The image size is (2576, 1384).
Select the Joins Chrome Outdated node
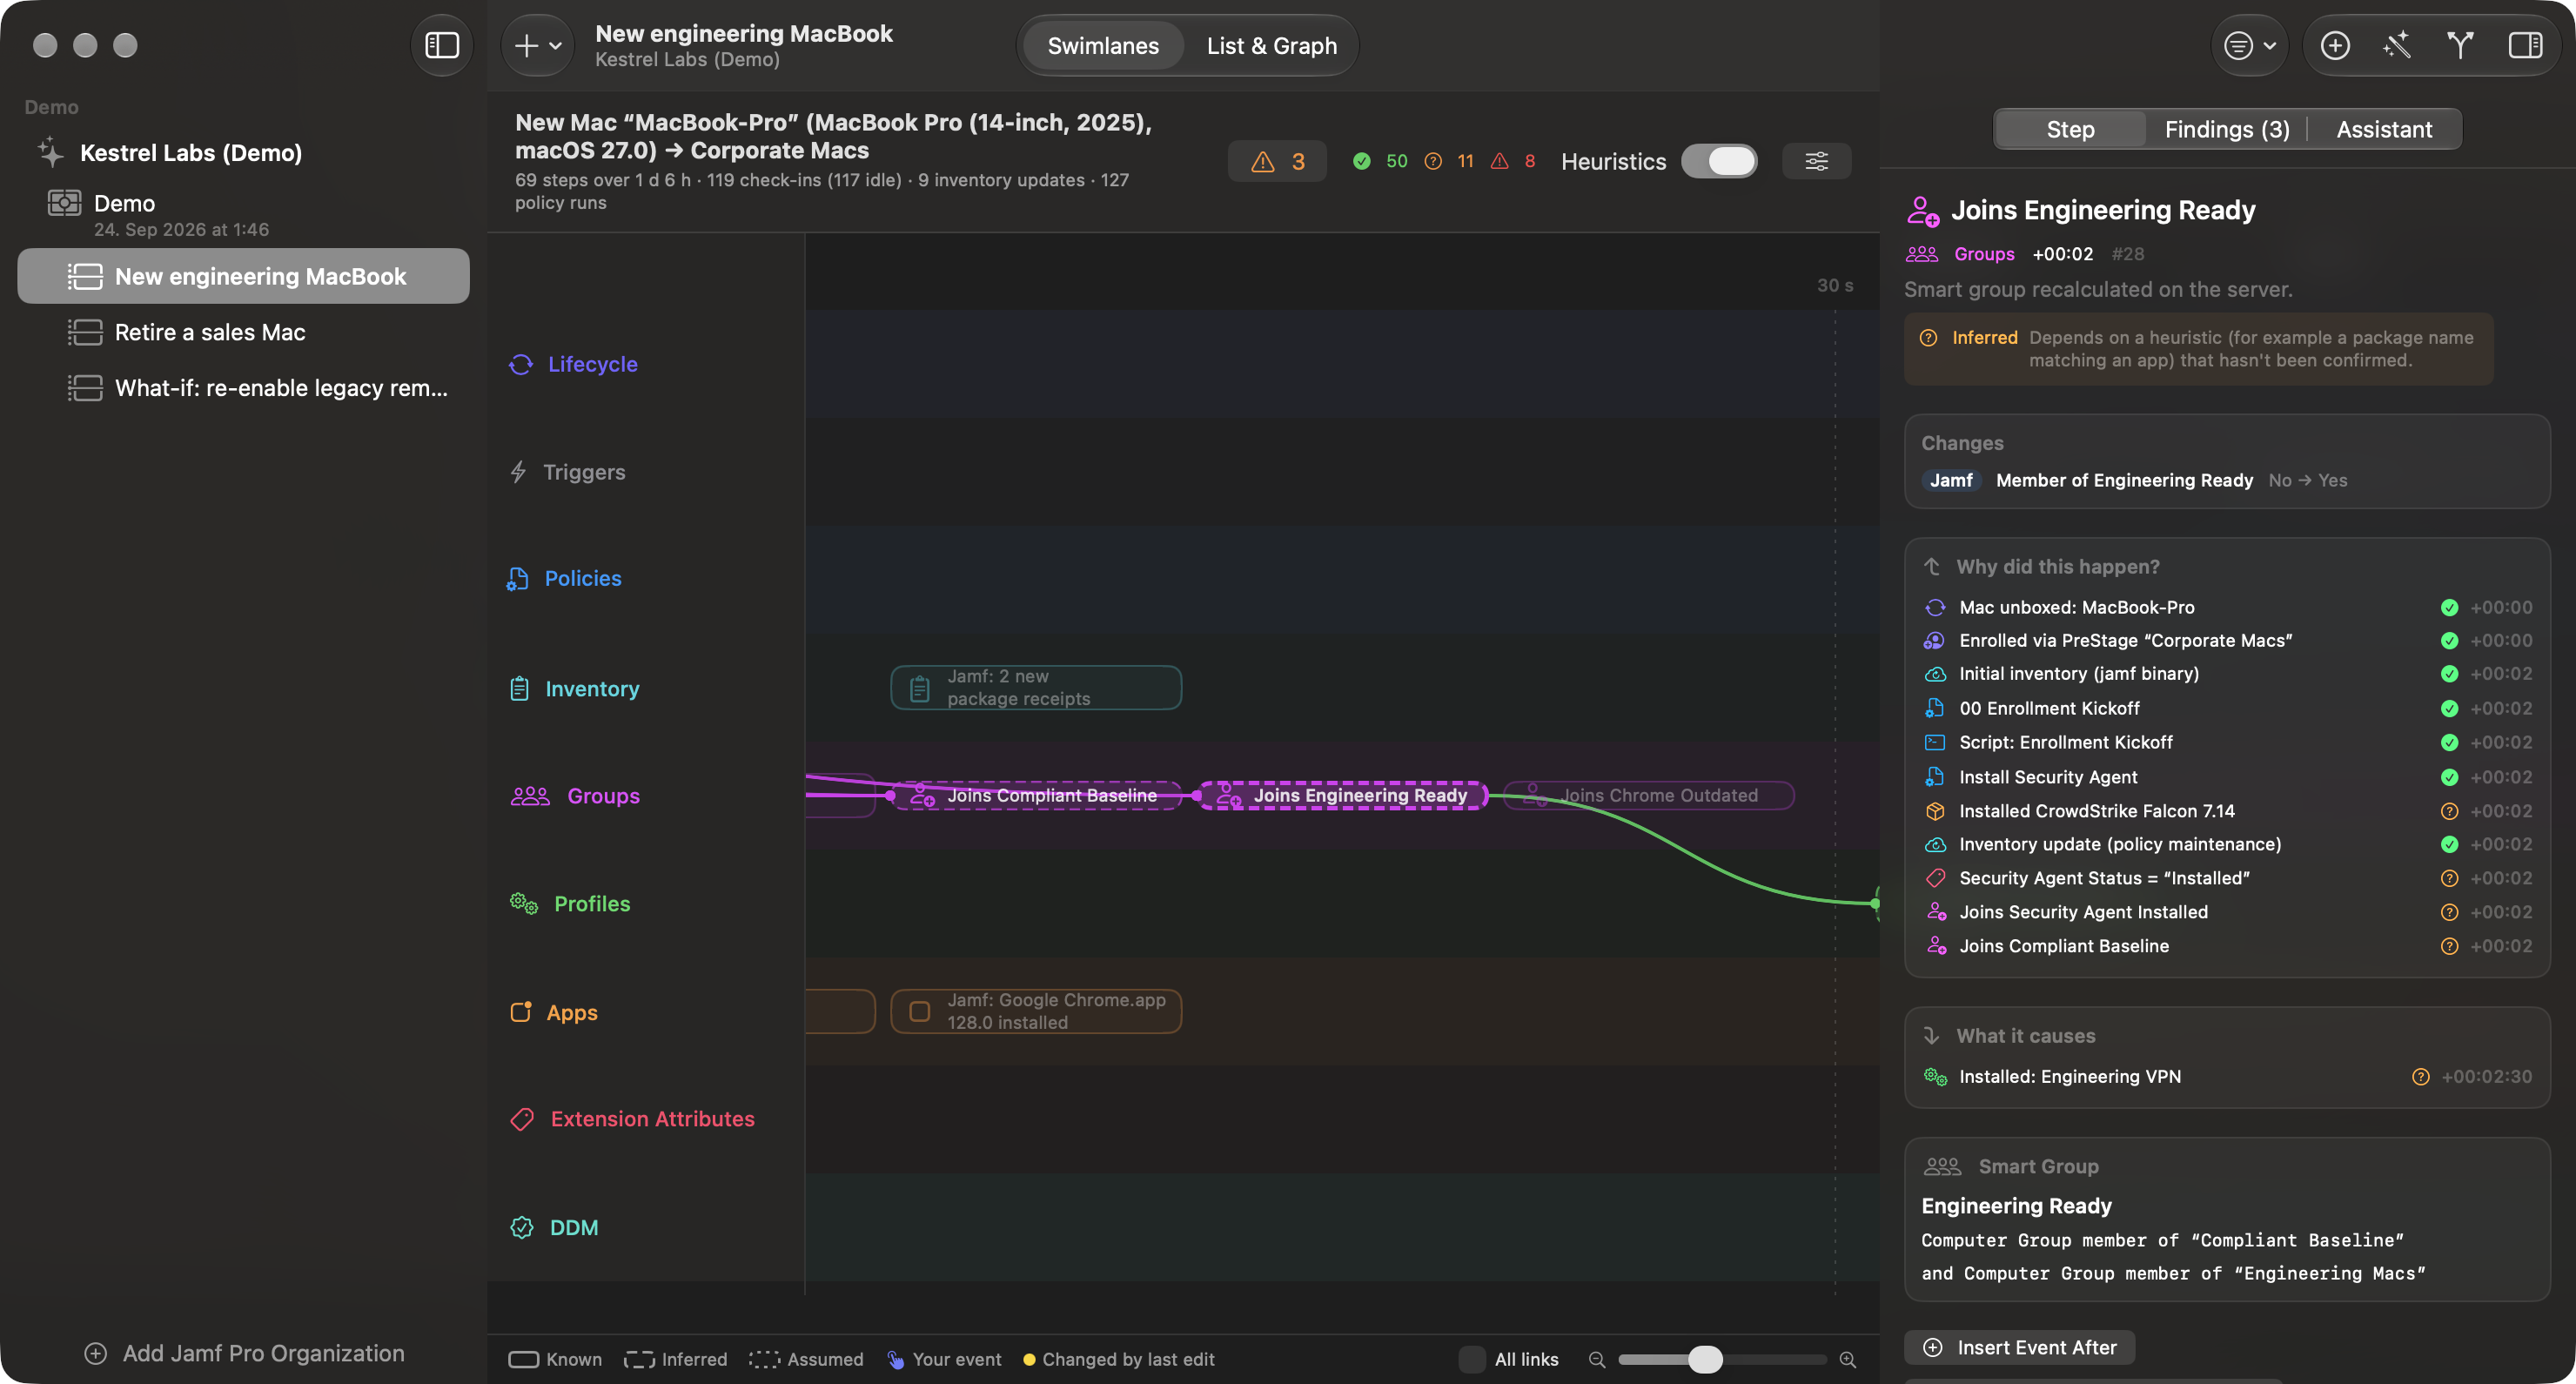tap(1648, 796)
